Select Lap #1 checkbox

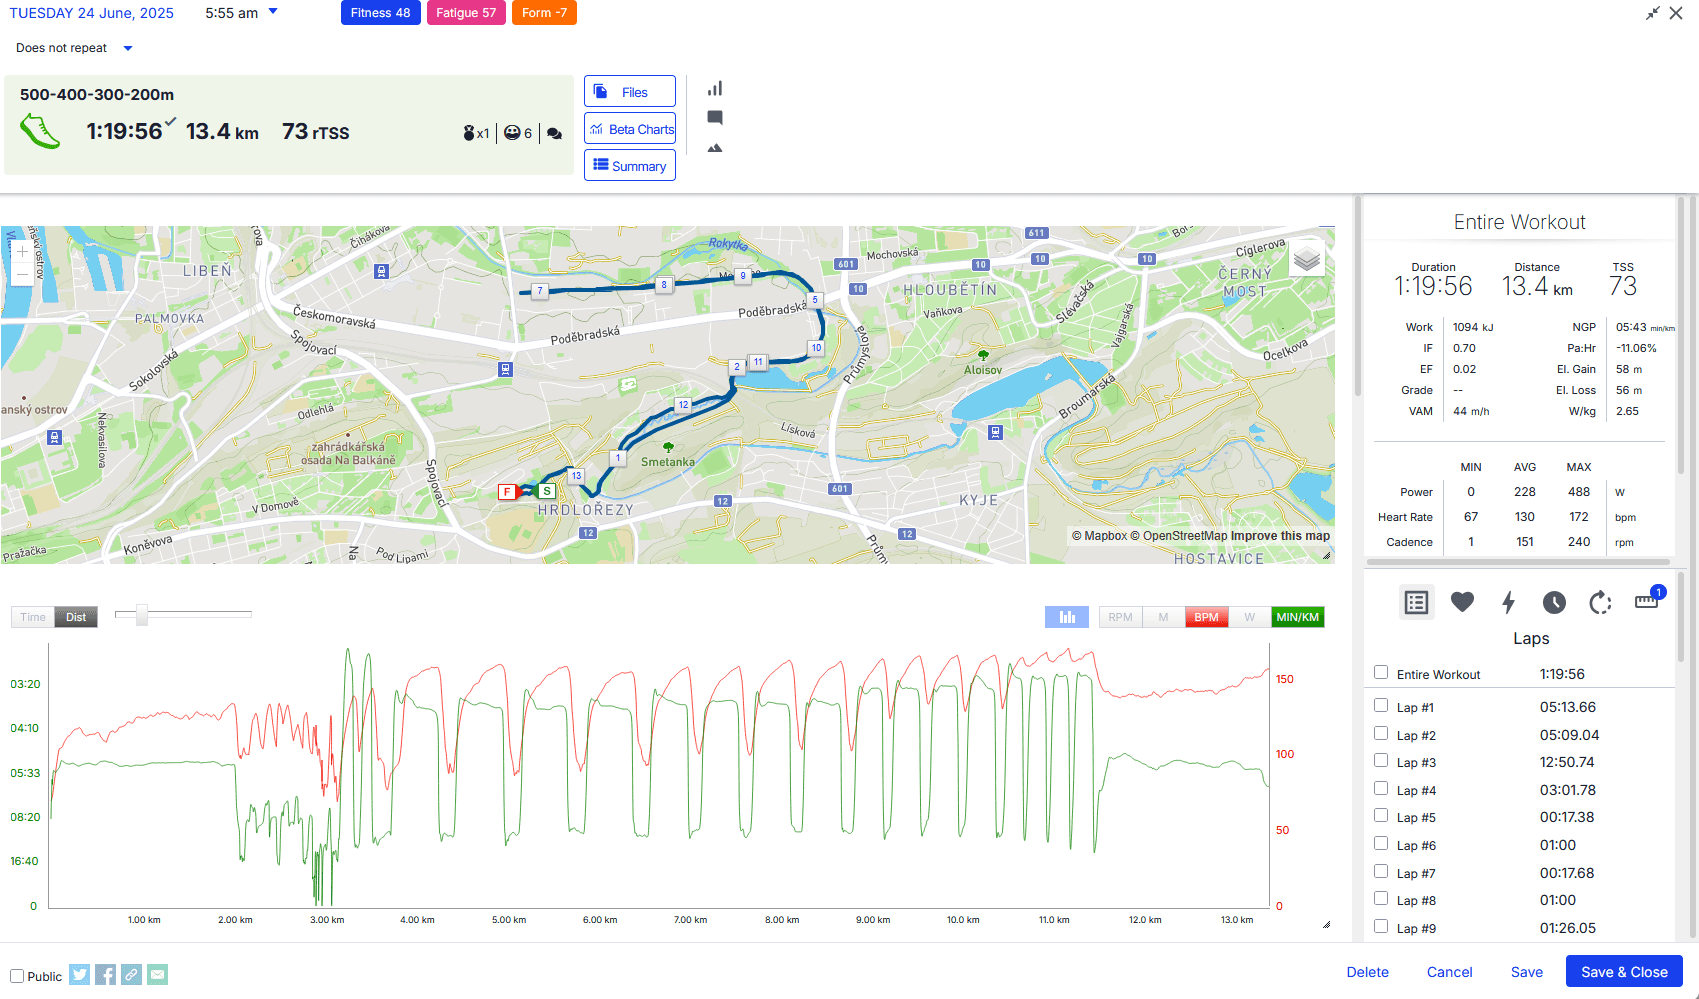point(1381,706)
